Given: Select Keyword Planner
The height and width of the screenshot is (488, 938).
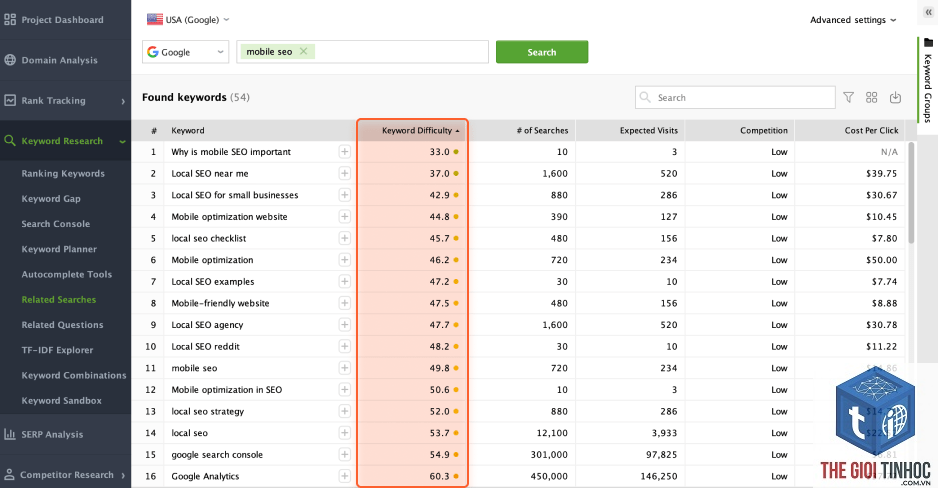Looking at the screenshot, I should coord(59,249).
